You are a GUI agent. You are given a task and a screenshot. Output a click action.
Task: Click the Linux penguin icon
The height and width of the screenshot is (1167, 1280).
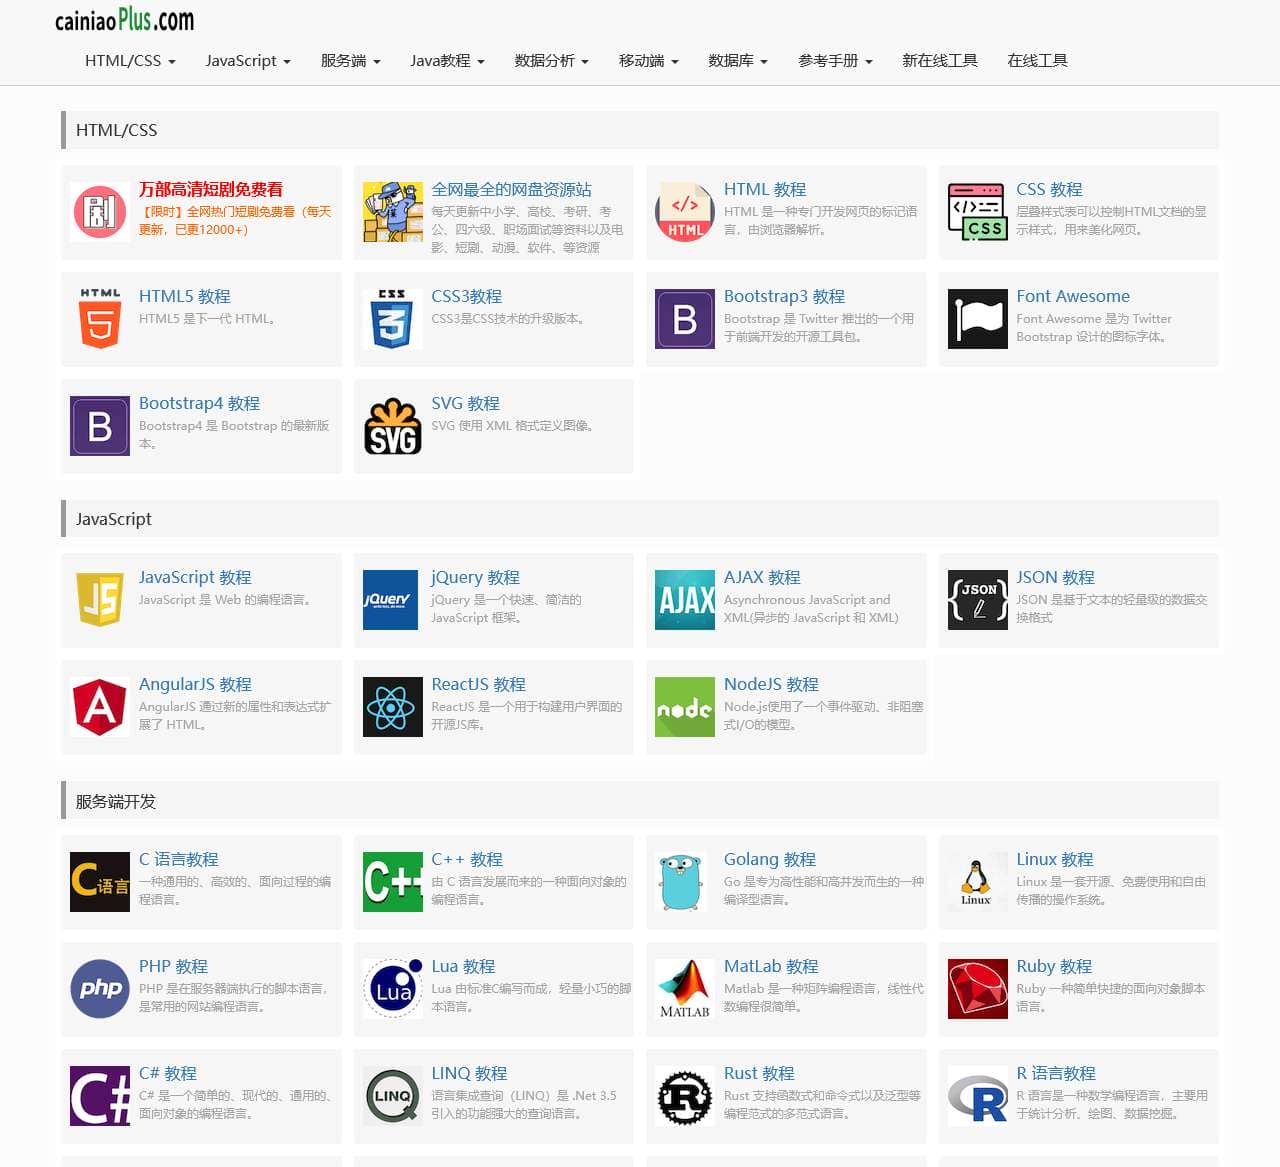977,882
